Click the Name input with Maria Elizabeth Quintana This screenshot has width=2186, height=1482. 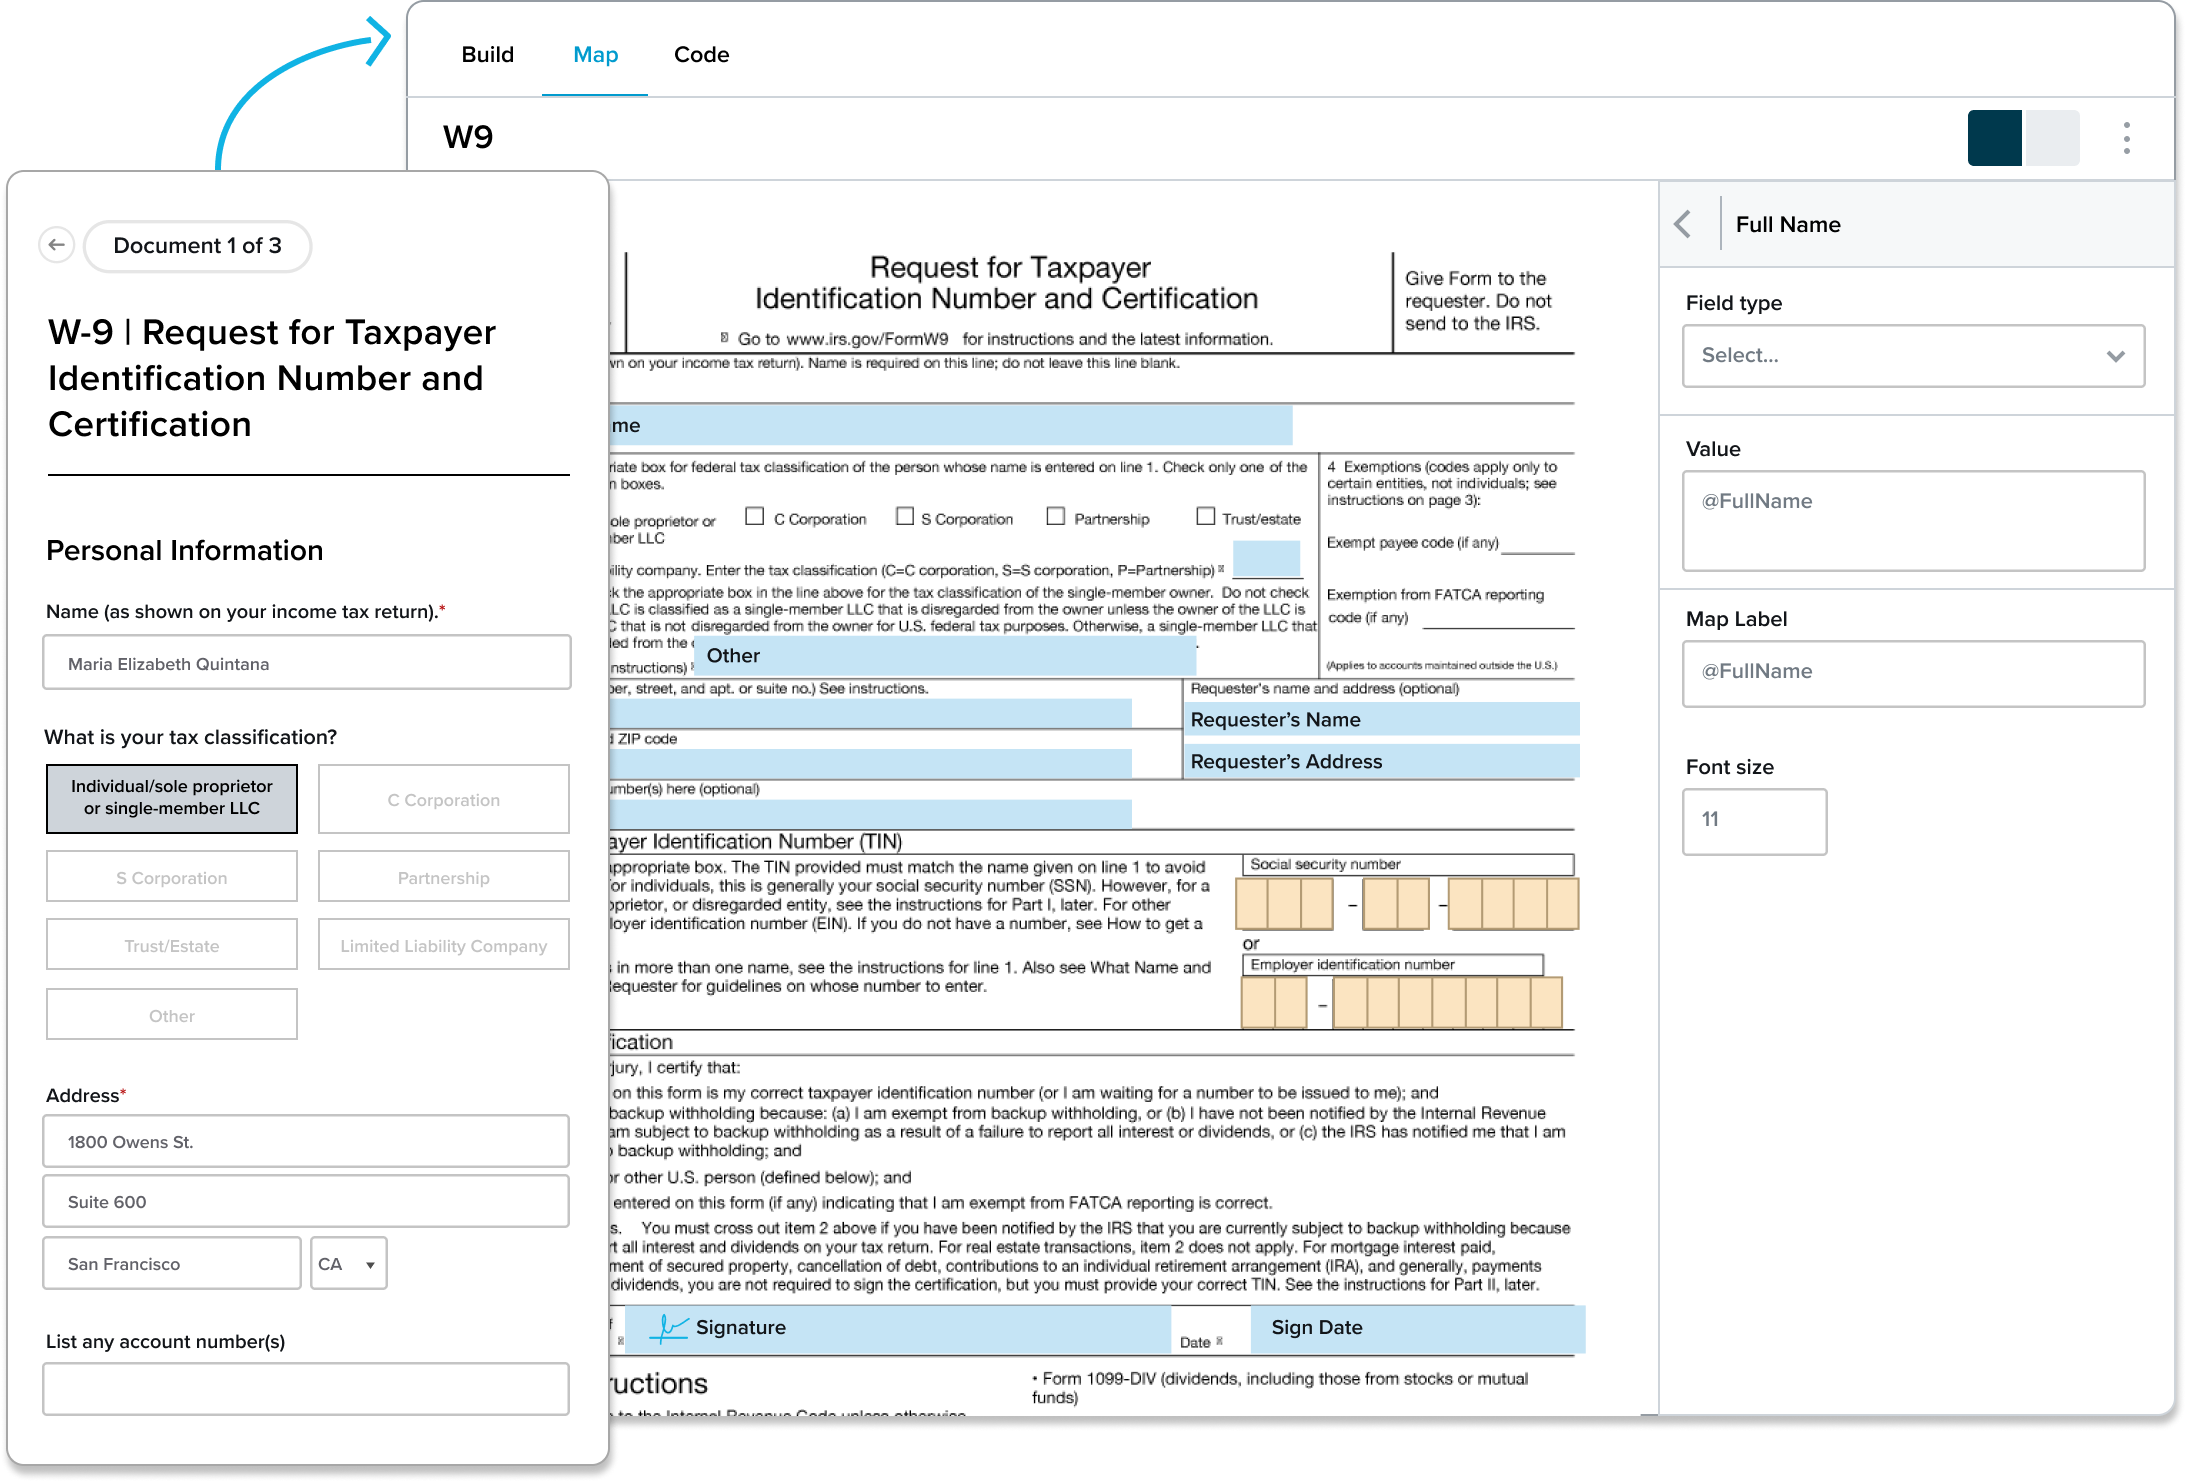click(x=307, y=663)
